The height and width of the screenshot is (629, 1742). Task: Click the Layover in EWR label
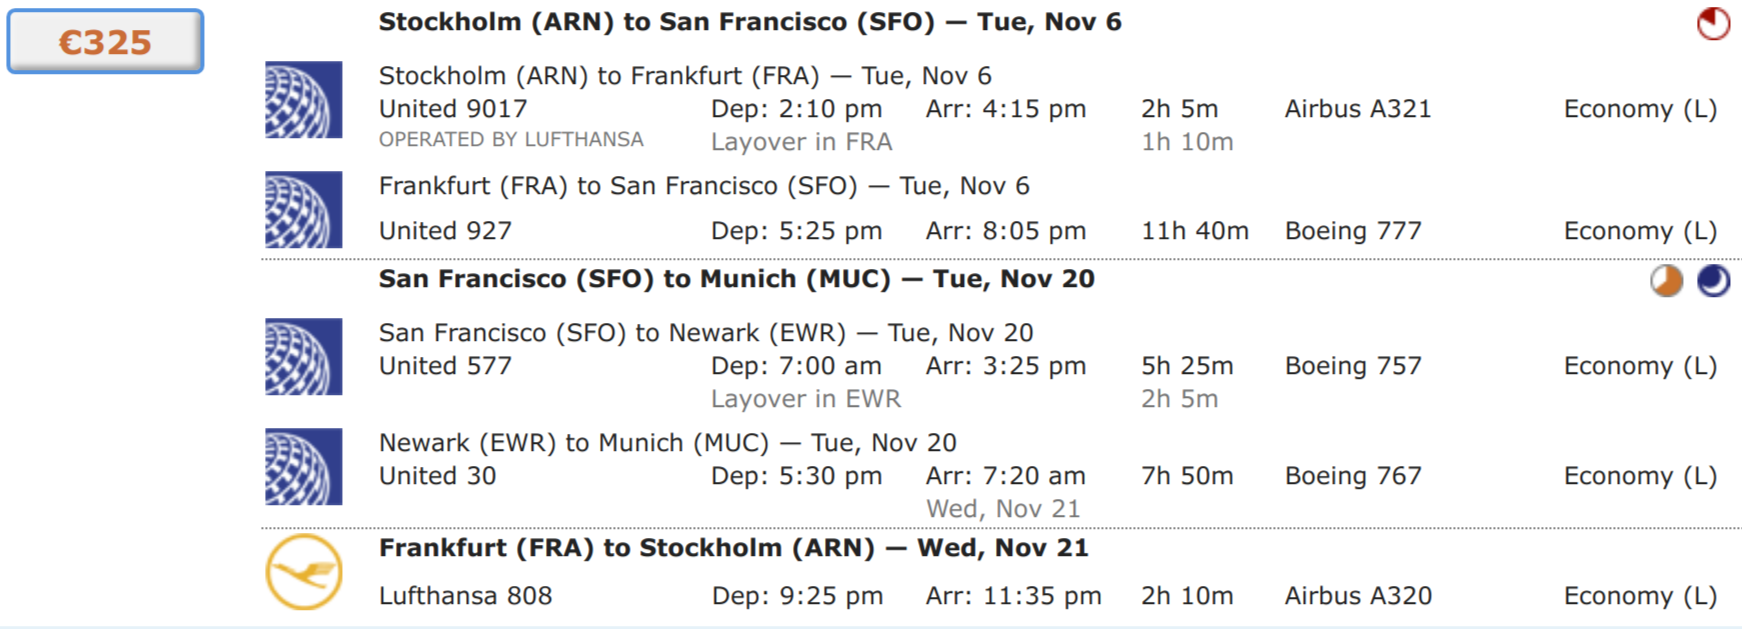[x=805, y=399]
